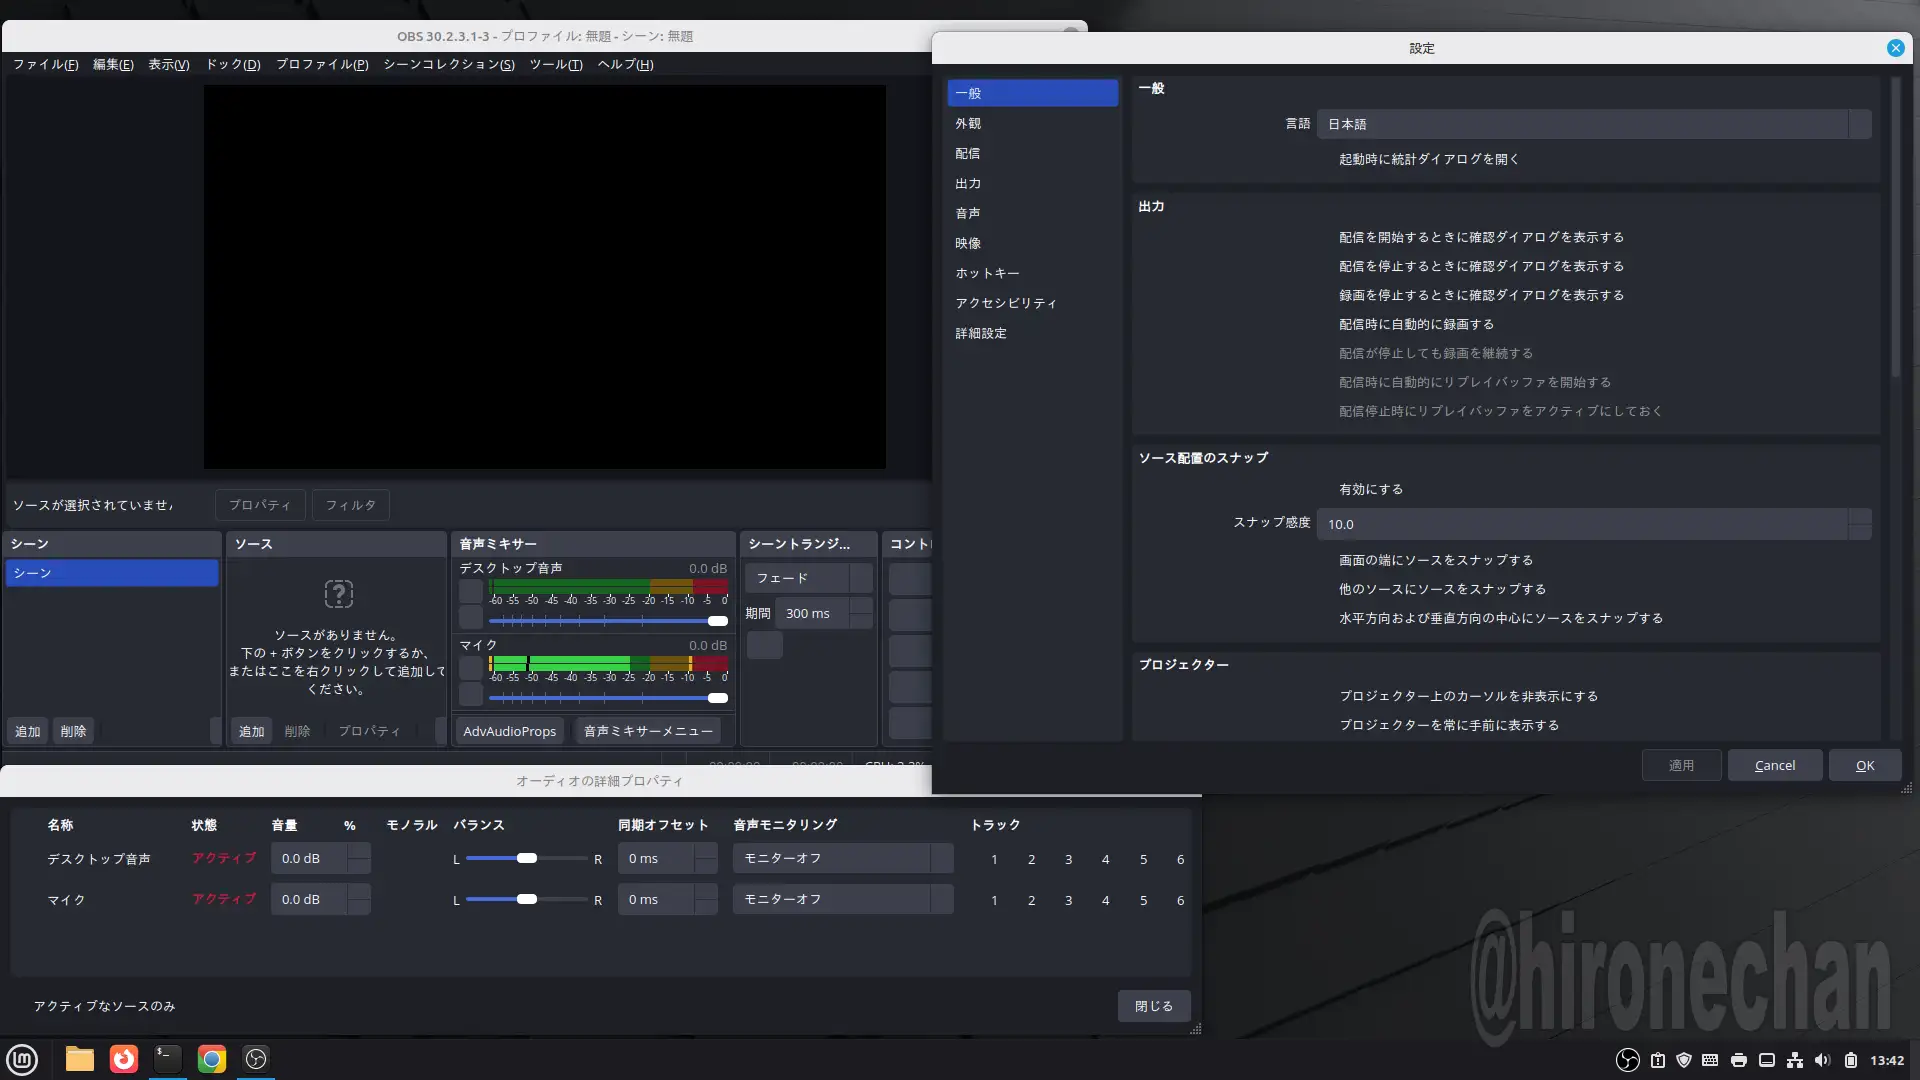Select ホットキー in settings sidebar
Image resolution: width=1920 pixels, height=1080 pixels.
coord(987,273)
